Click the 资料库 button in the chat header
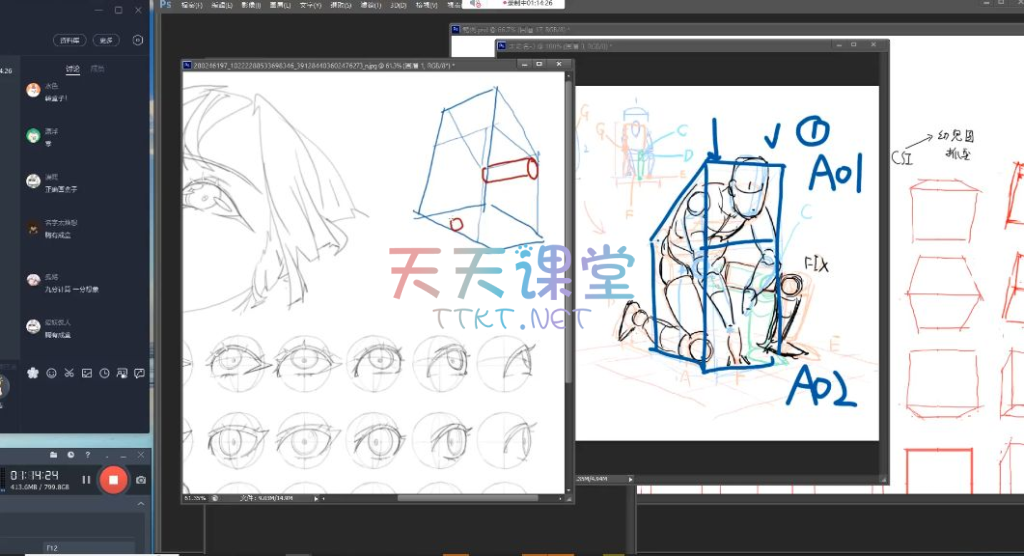Image resolution: width=1024 pixels, height=556 pixels. click(x=69, y=41)
